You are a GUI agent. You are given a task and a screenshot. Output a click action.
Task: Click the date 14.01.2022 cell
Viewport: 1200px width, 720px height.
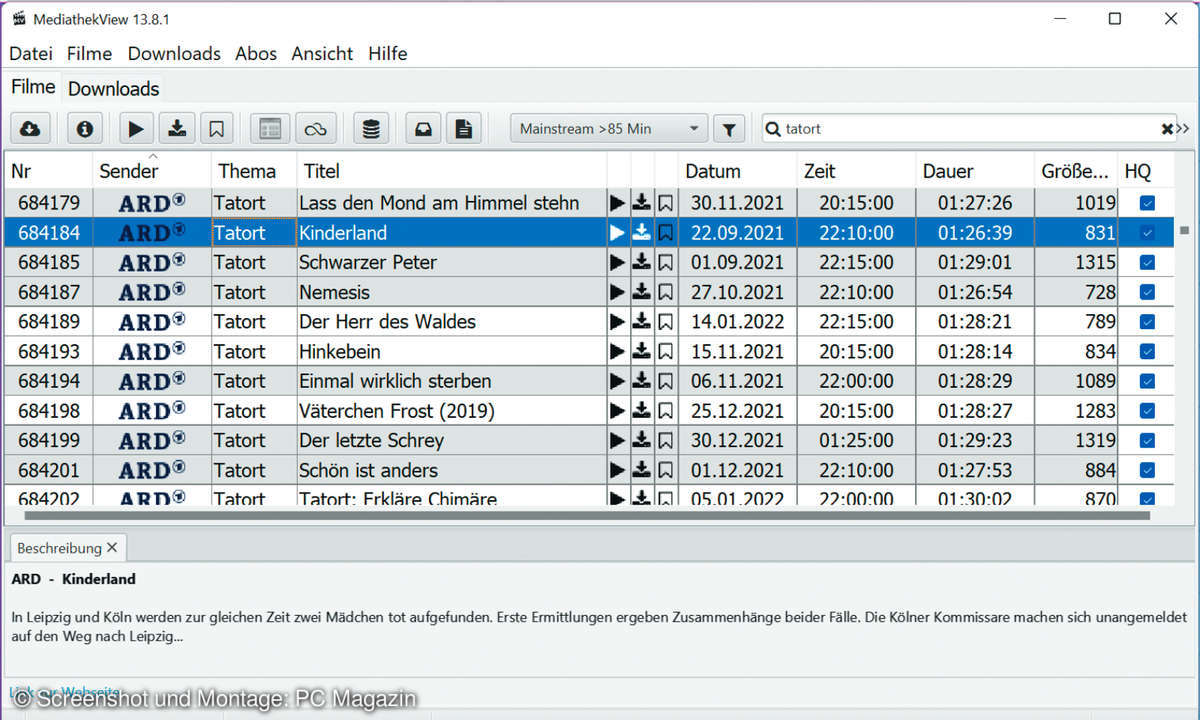click(x=737, y=322)
